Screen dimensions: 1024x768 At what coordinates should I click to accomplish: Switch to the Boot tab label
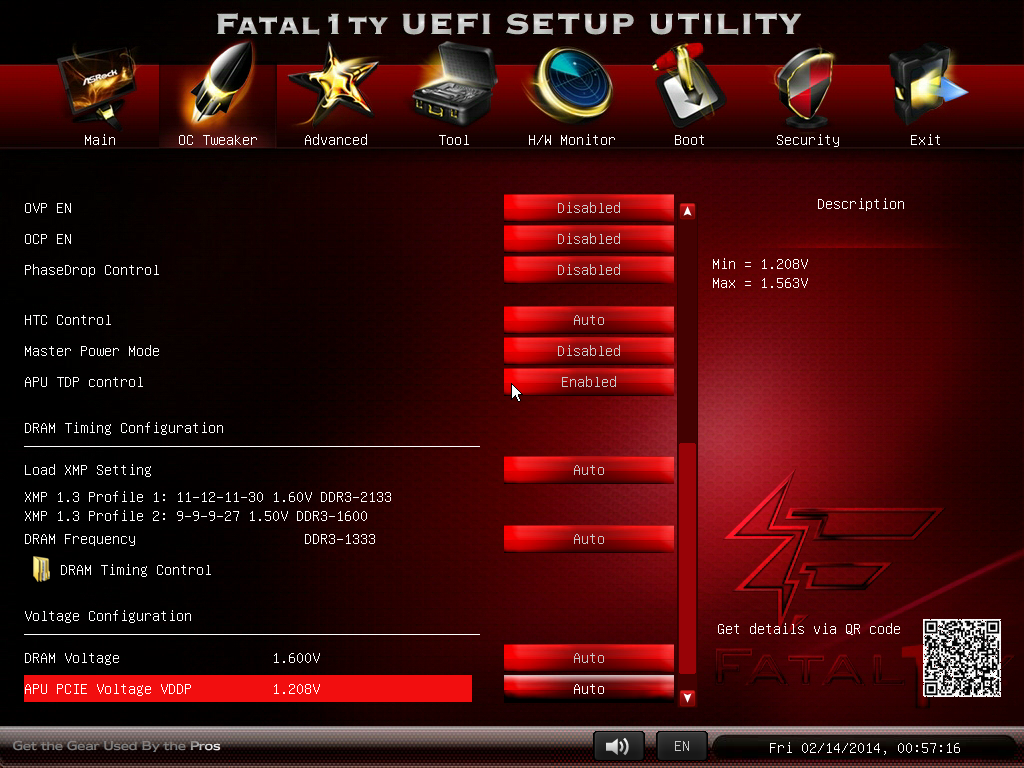point(689,140)
